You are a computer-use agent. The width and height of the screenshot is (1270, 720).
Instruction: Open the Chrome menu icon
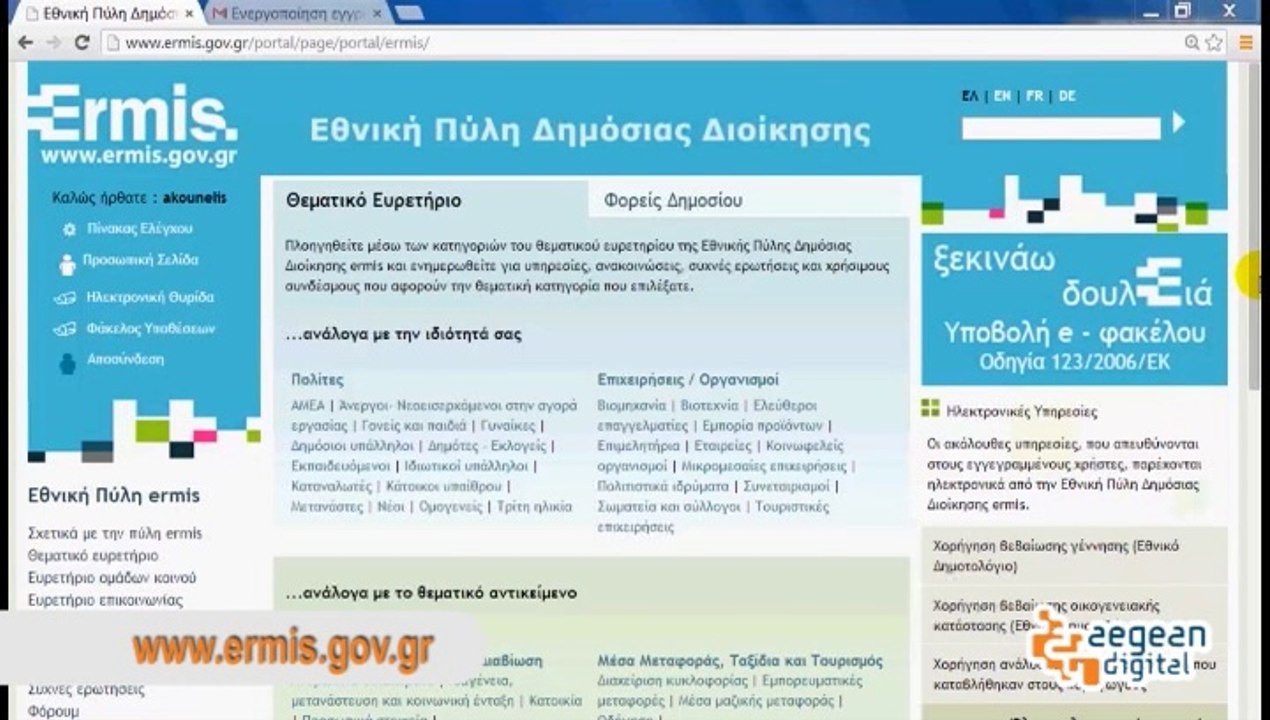(1246, 43)
